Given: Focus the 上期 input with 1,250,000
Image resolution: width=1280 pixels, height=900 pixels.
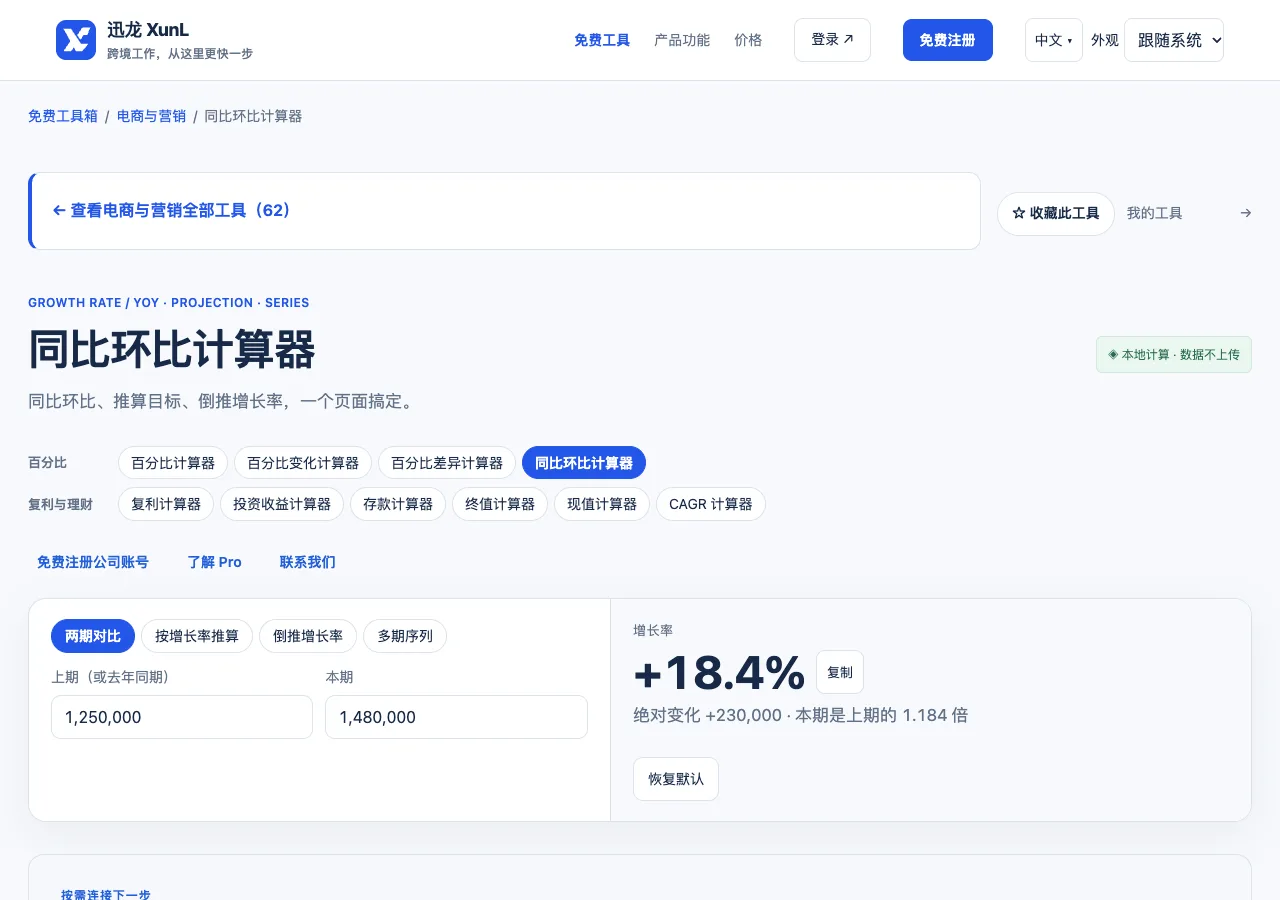Looking at the screenshot, I should [x=182, y=717].
